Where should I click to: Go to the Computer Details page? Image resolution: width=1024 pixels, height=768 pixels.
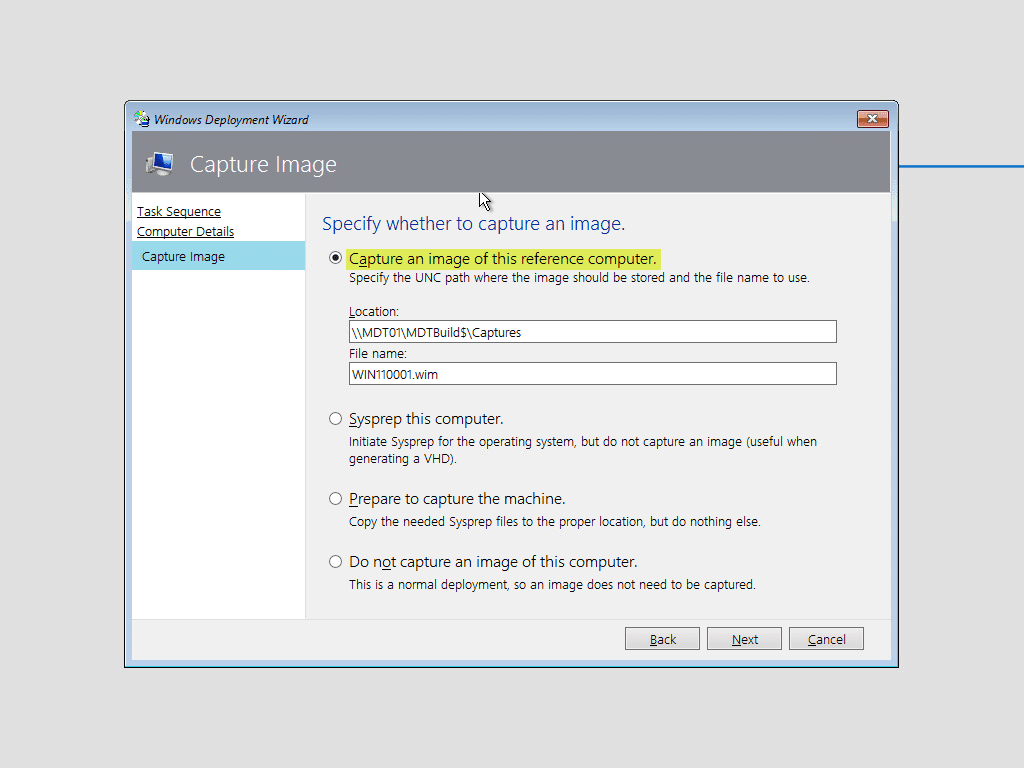185,231
